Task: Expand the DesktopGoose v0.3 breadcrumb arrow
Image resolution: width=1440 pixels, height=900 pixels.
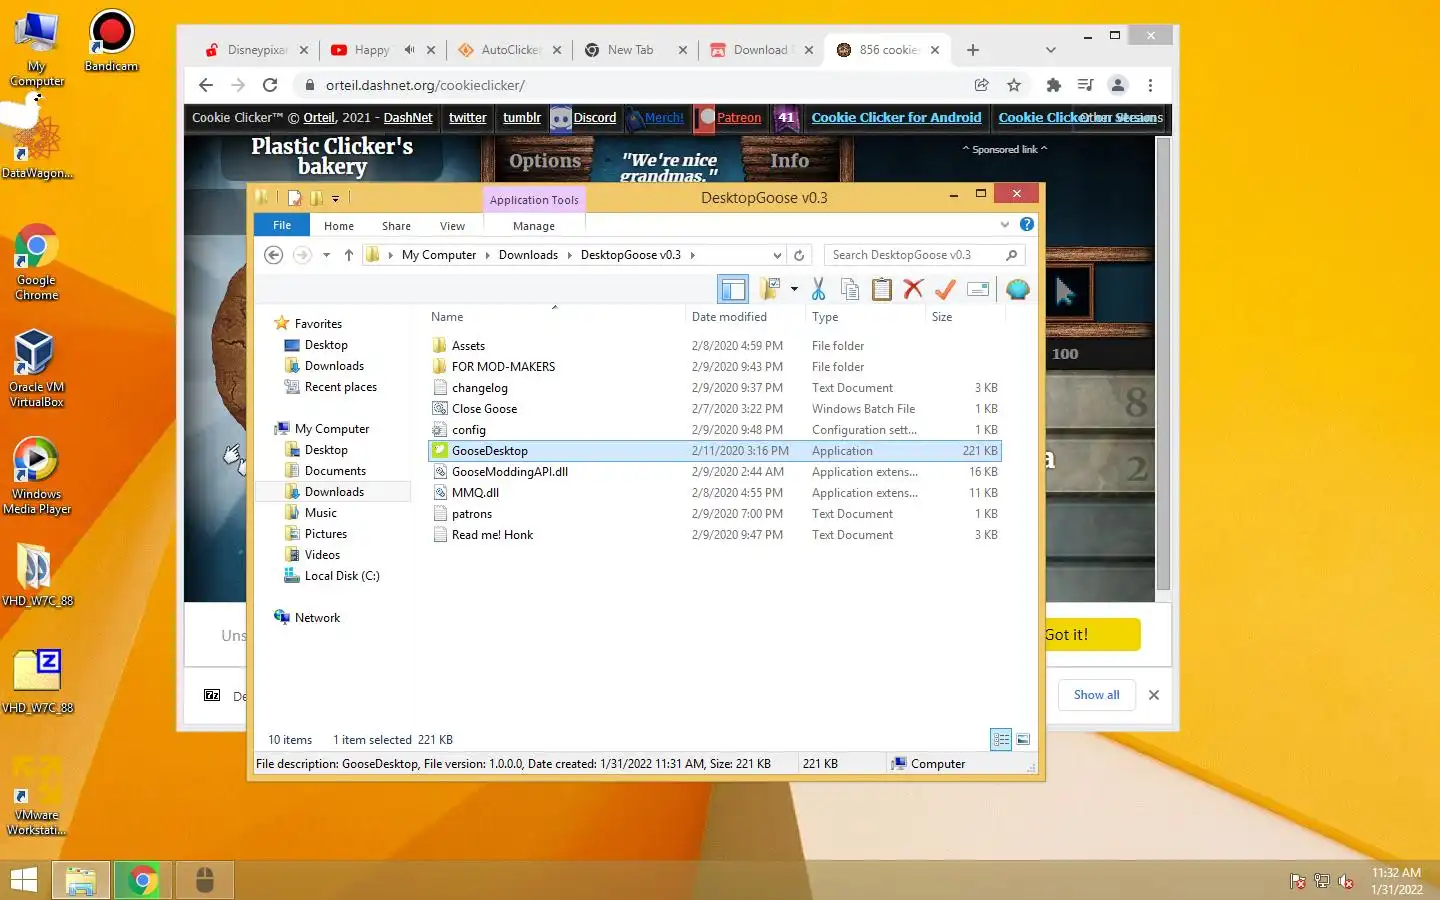Action: tap(692, 255)
